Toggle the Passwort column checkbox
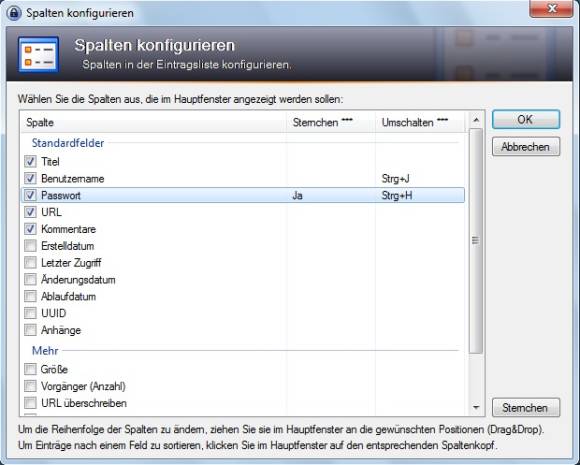The image size is (580, 465). click(30, 195)
